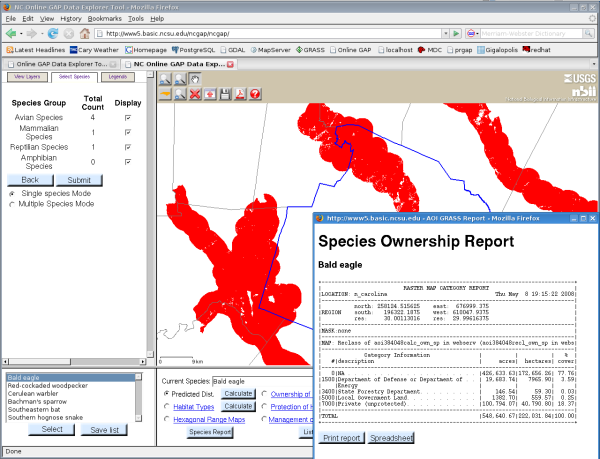This screenshot has height=459, width=600.
Task: Select the pan hand tool
Action: tap(195, 79)
